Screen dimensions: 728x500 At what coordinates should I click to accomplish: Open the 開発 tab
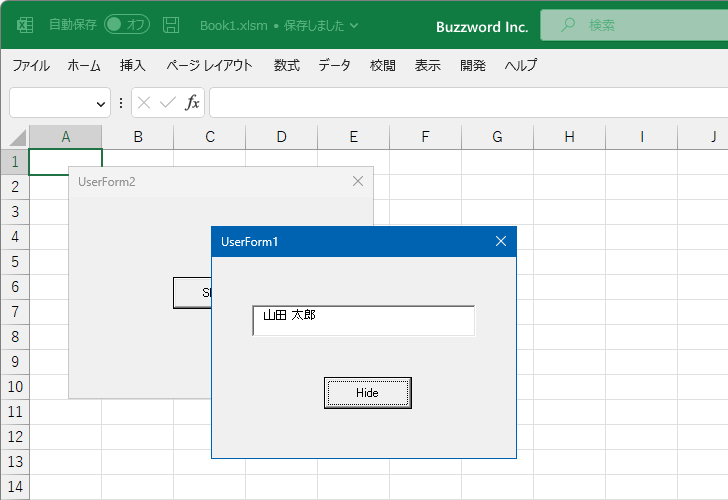473,65
